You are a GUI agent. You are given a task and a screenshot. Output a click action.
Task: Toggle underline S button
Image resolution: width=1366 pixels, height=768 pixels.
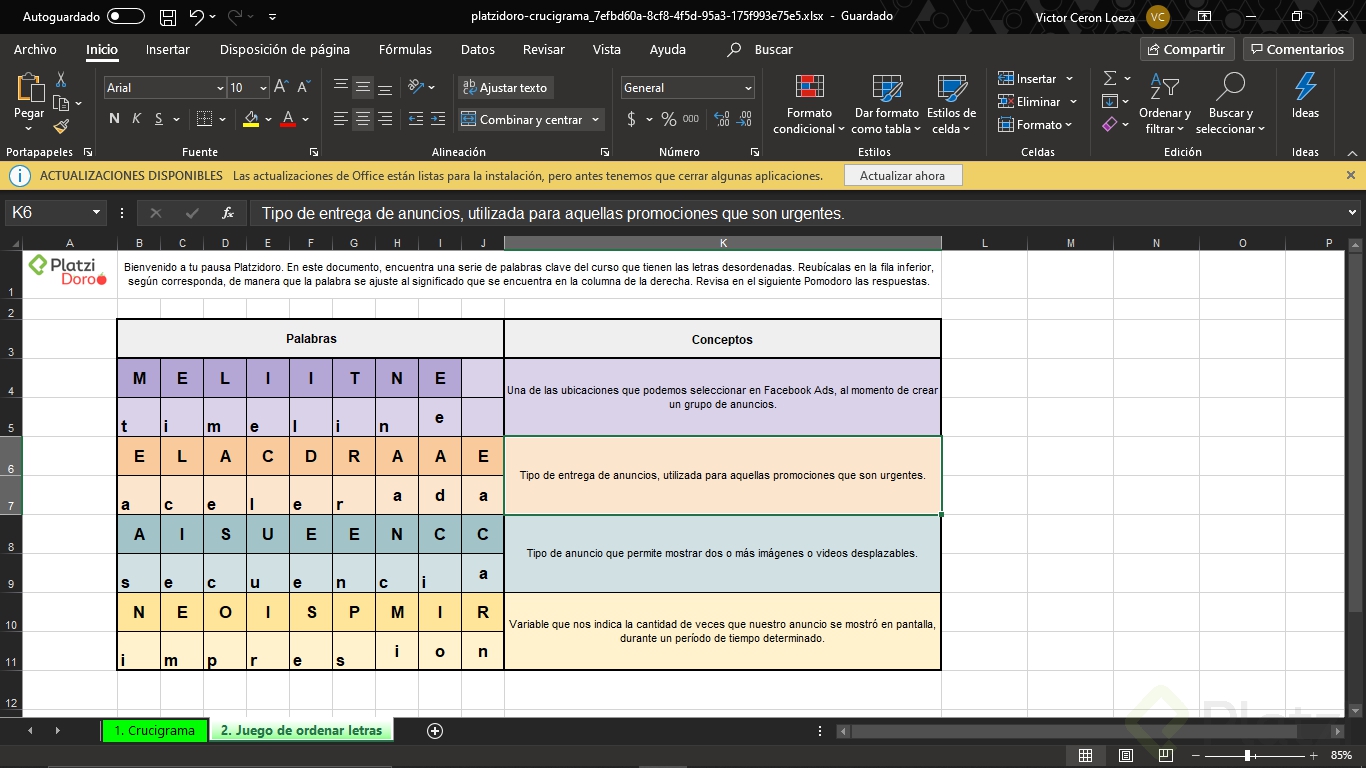coord(158,119)
